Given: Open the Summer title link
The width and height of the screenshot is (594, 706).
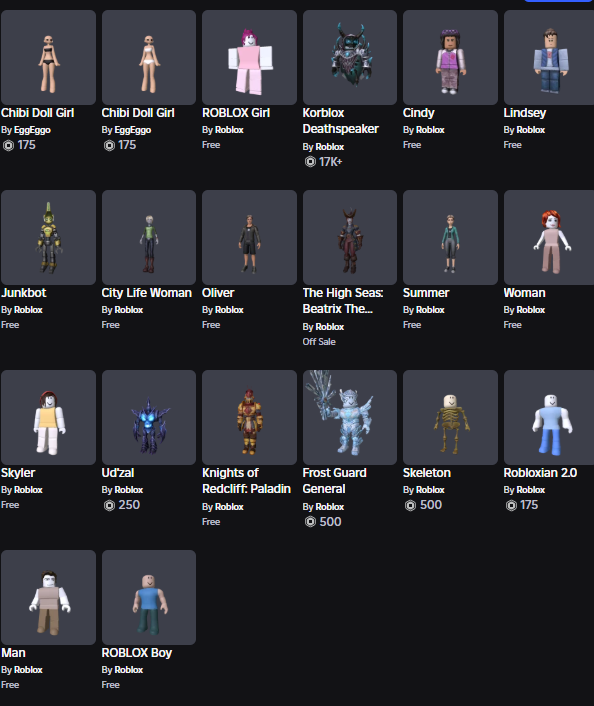Looking at the screenshot, I should pyautogui.click(x=426, y=293).
